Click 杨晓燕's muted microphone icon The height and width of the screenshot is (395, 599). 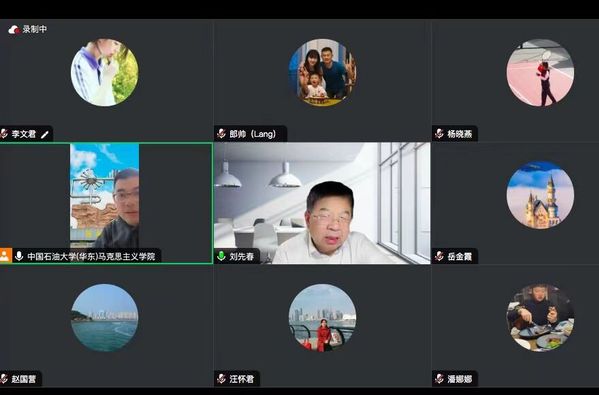(440, 134)
